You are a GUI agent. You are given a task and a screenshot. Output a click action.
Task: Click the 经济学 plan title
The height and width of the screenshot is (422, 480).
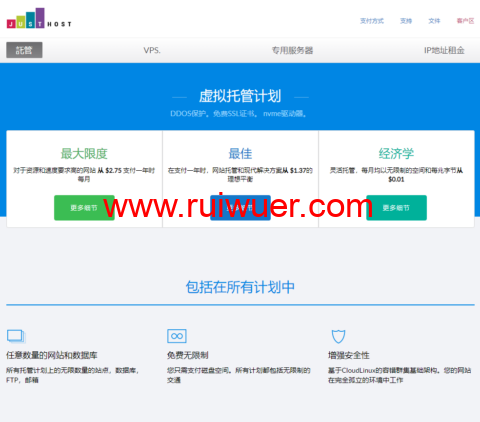coord(396,154)
